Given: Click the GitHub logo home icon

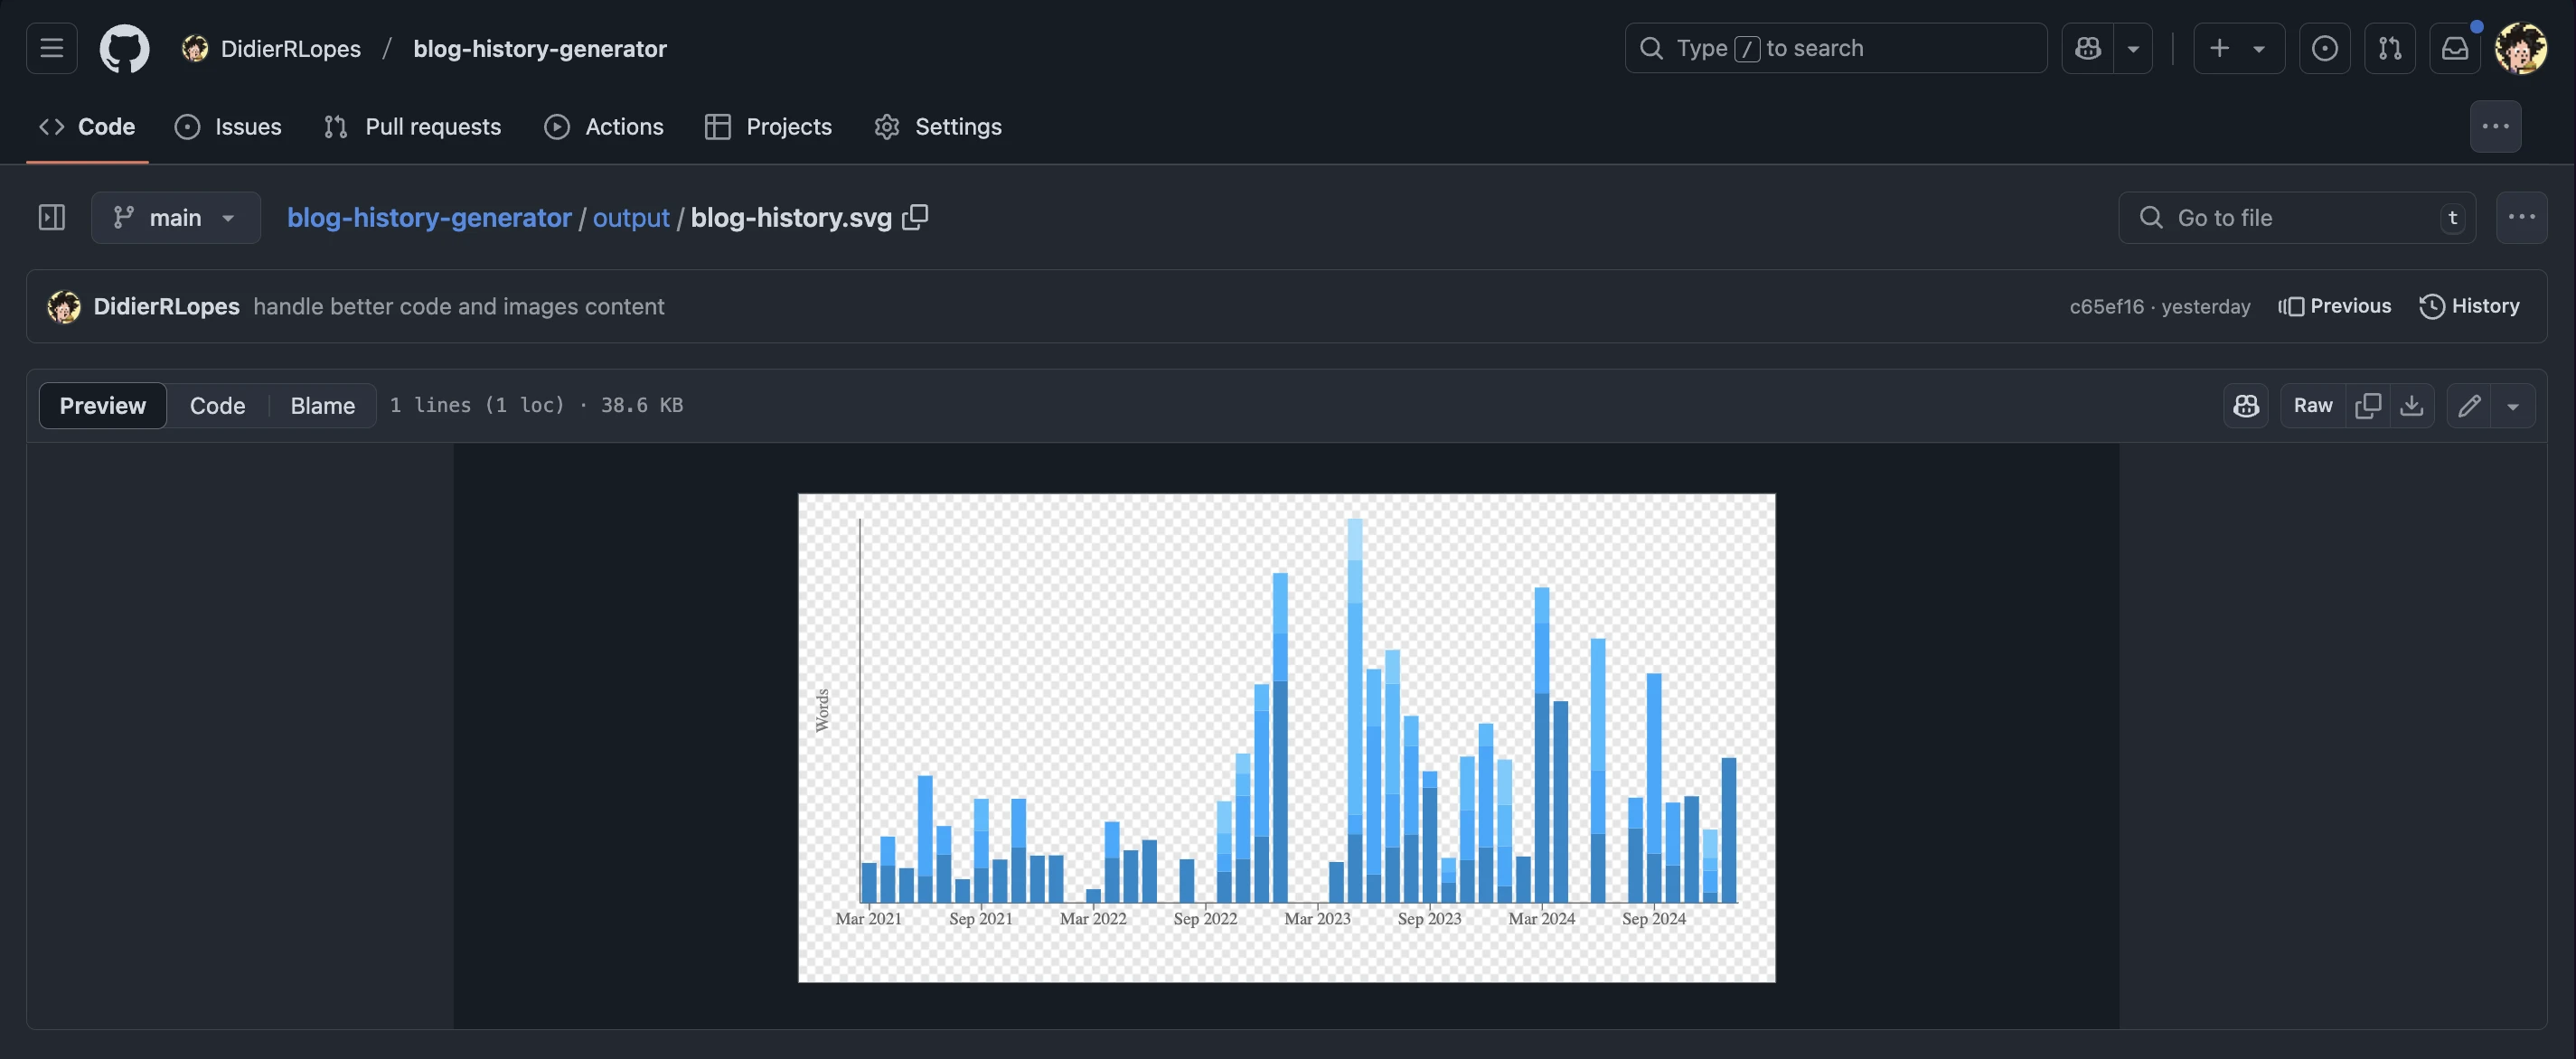Looking at the screenshot, I should (x=124, y=48).
